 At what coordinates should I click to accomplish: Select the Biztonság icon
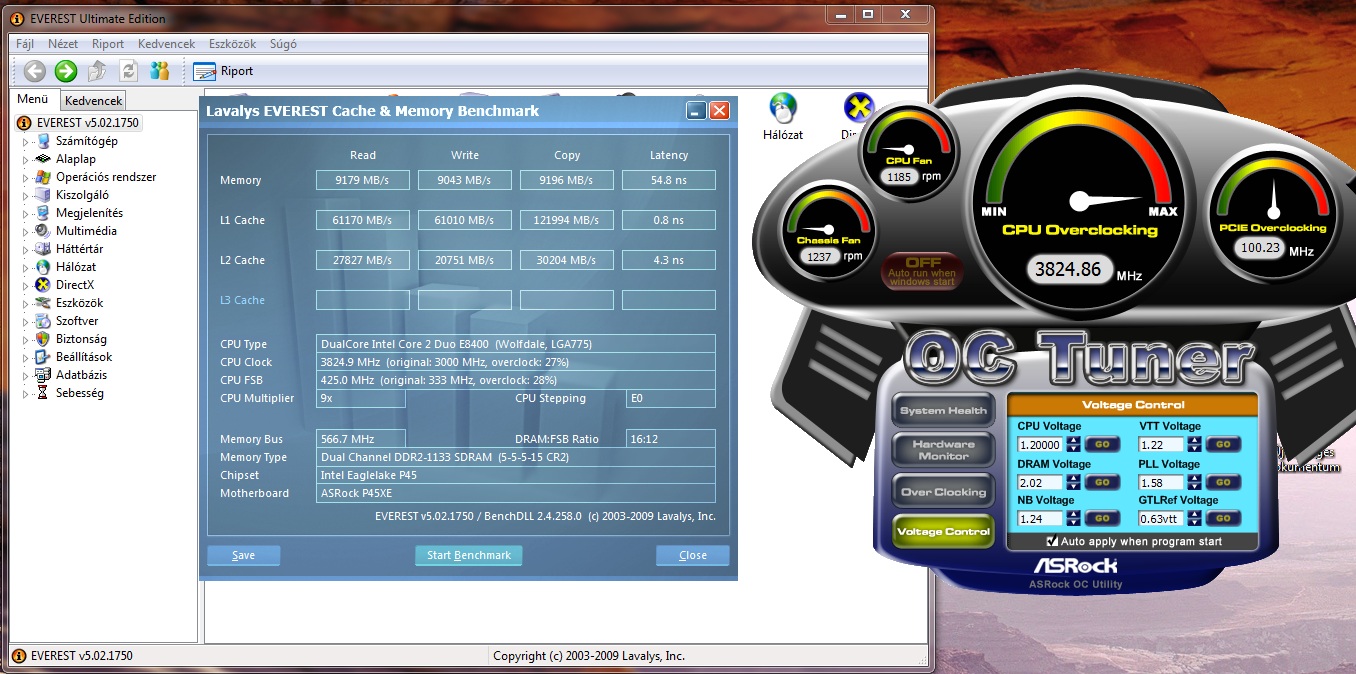coord(43,339)
